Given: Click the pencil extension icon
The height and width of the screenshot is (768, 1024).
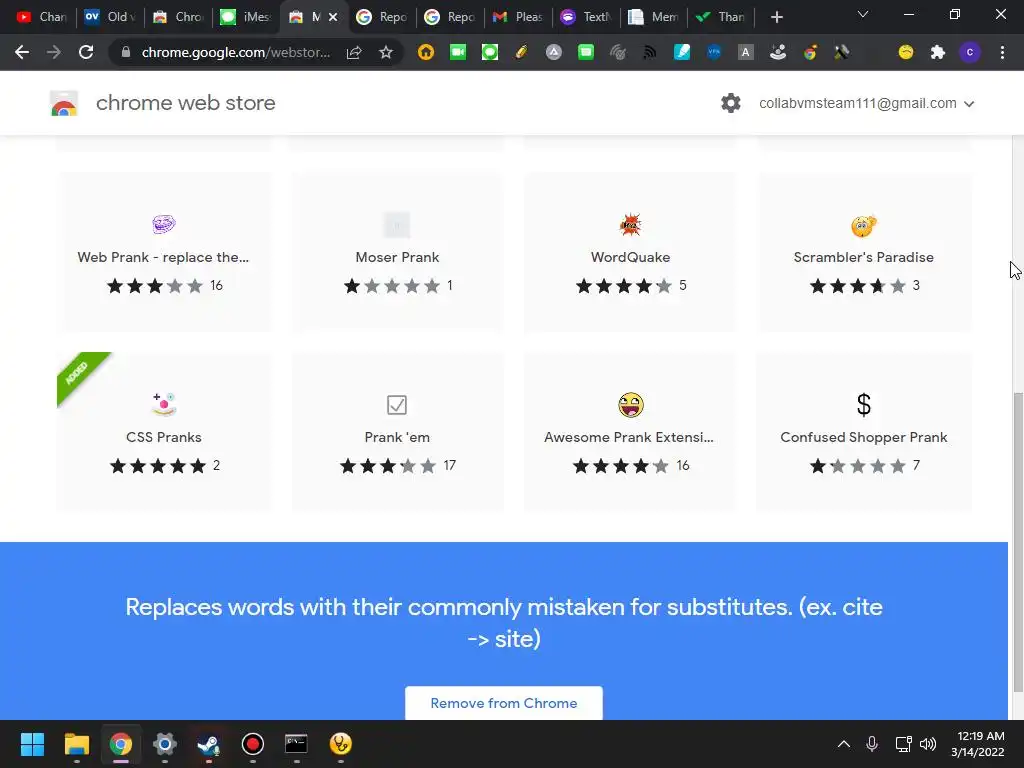Looking at the screenshot, I should pos(521,52).
